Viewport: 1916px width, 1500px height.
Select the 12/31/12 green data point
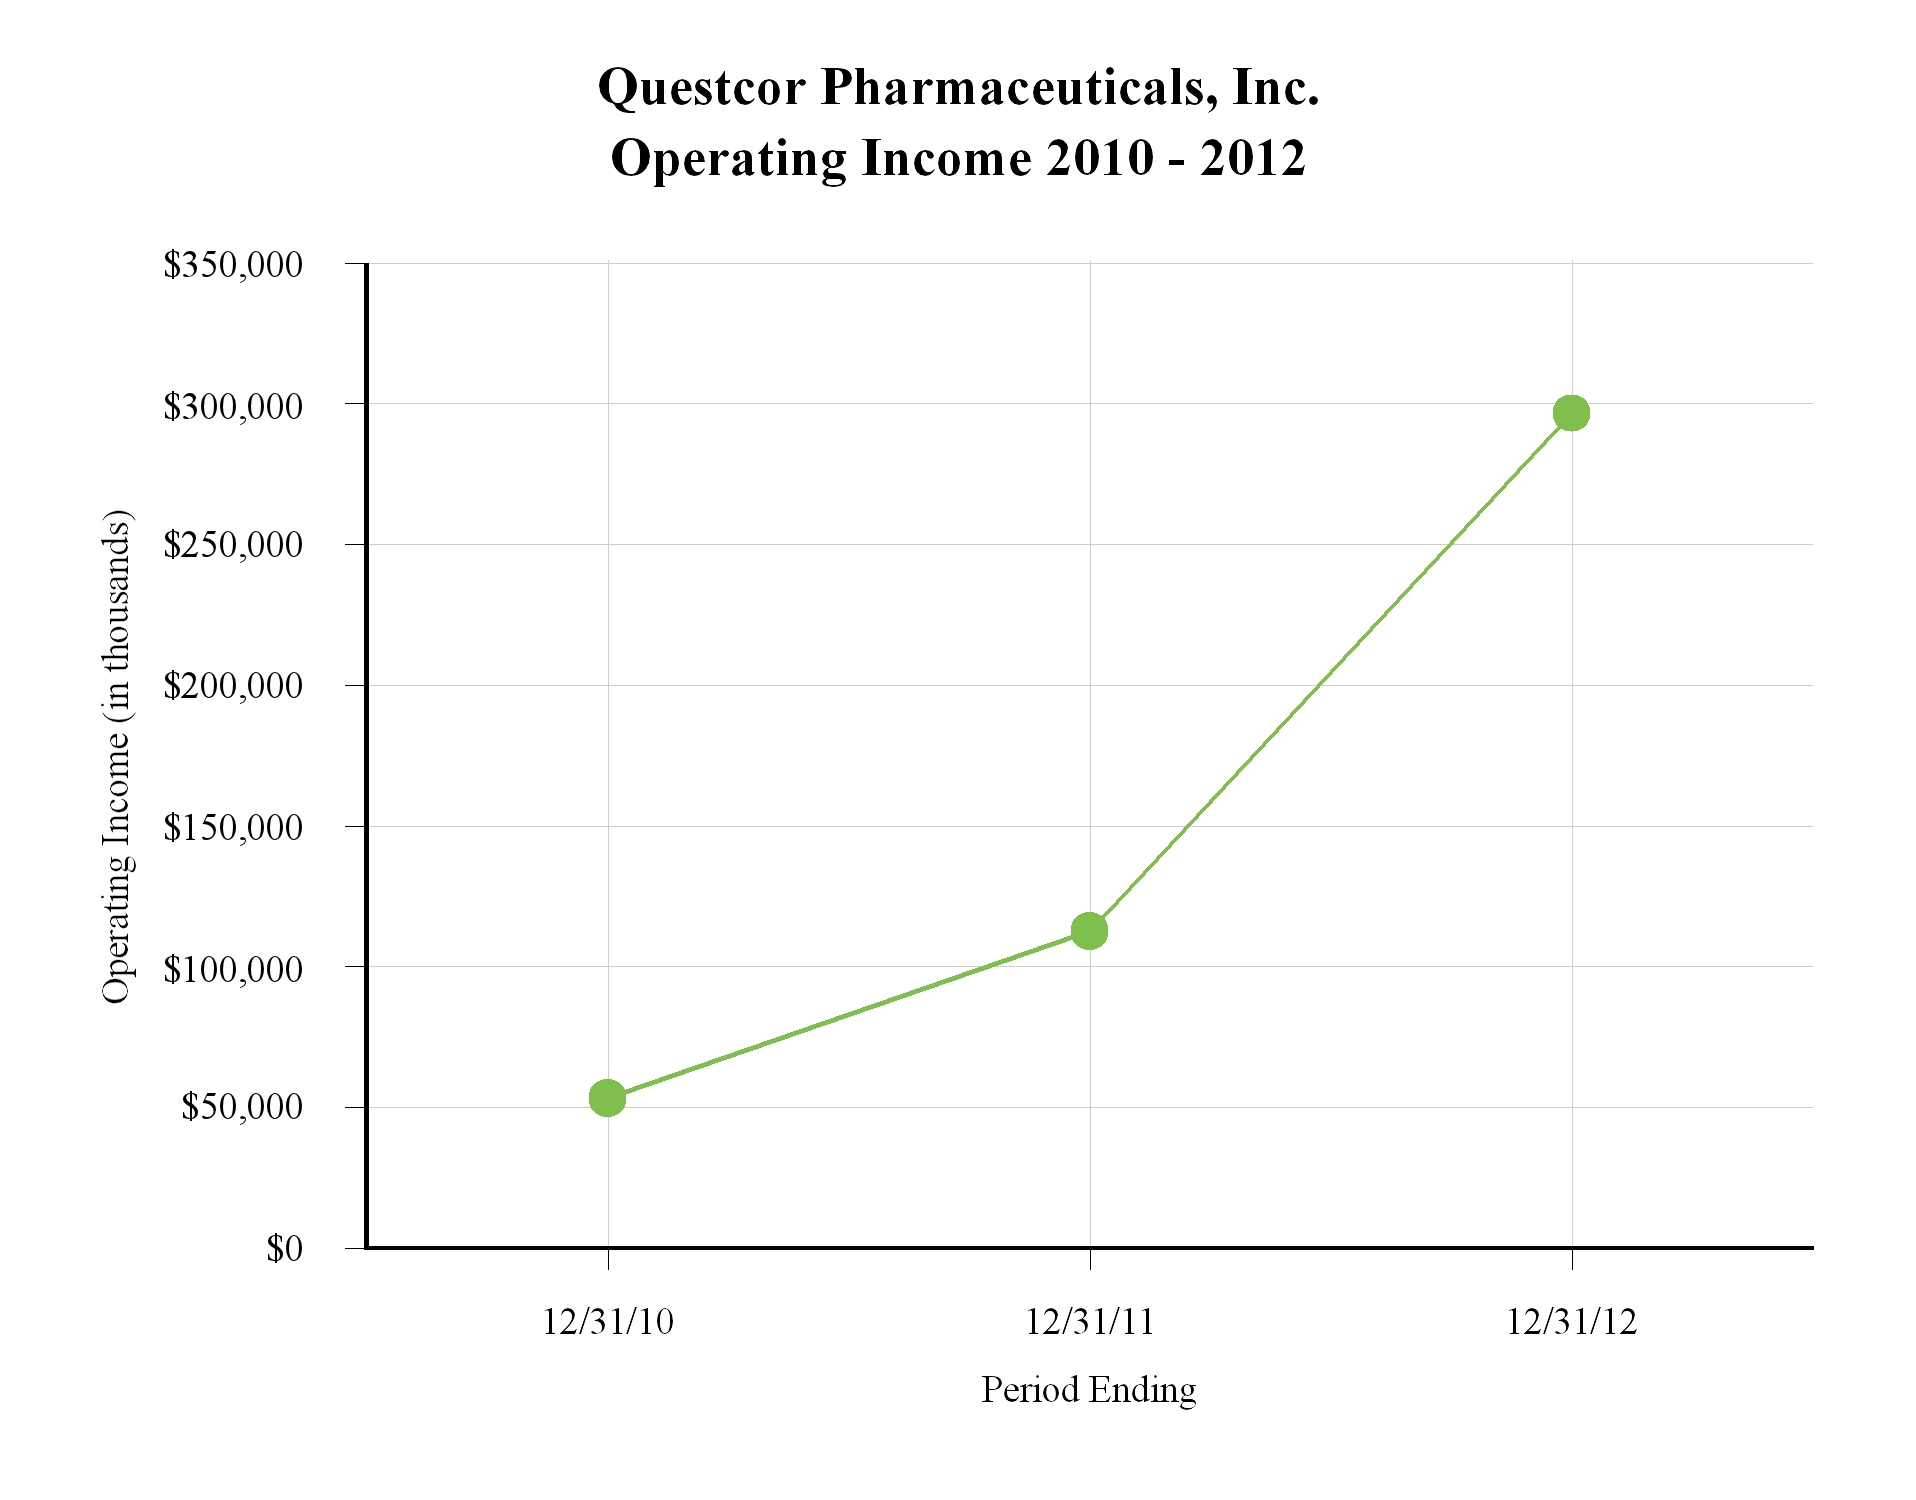[1571, 413]
